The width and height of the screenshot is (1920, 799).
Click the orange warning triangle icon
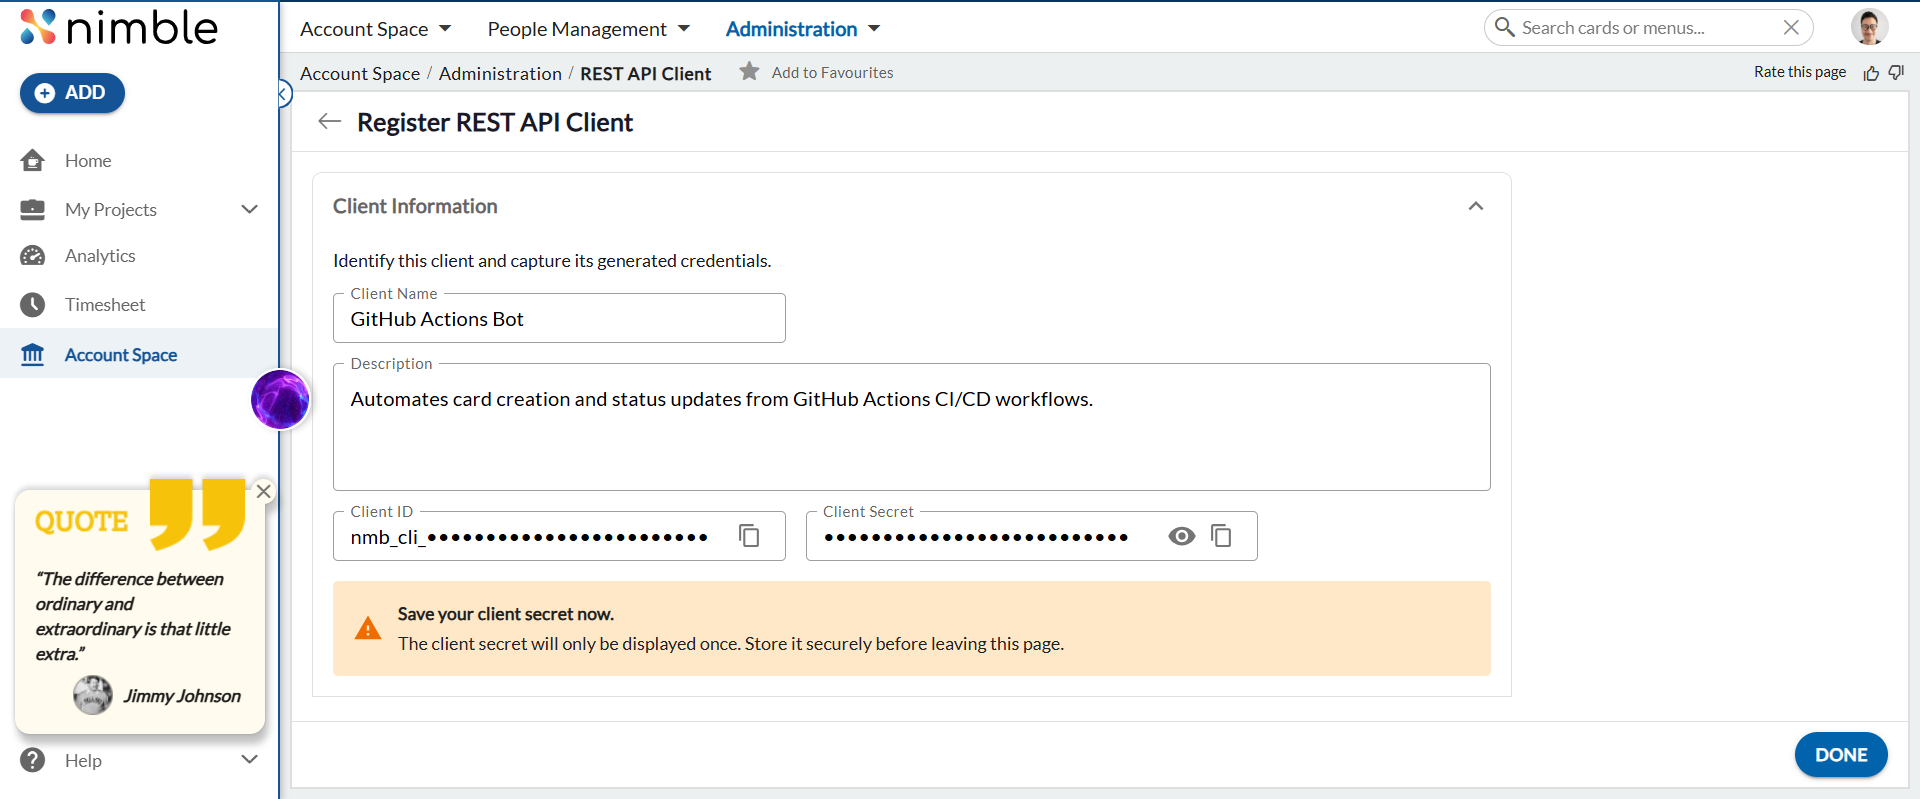pyautogui.click(x=368, y=628)
